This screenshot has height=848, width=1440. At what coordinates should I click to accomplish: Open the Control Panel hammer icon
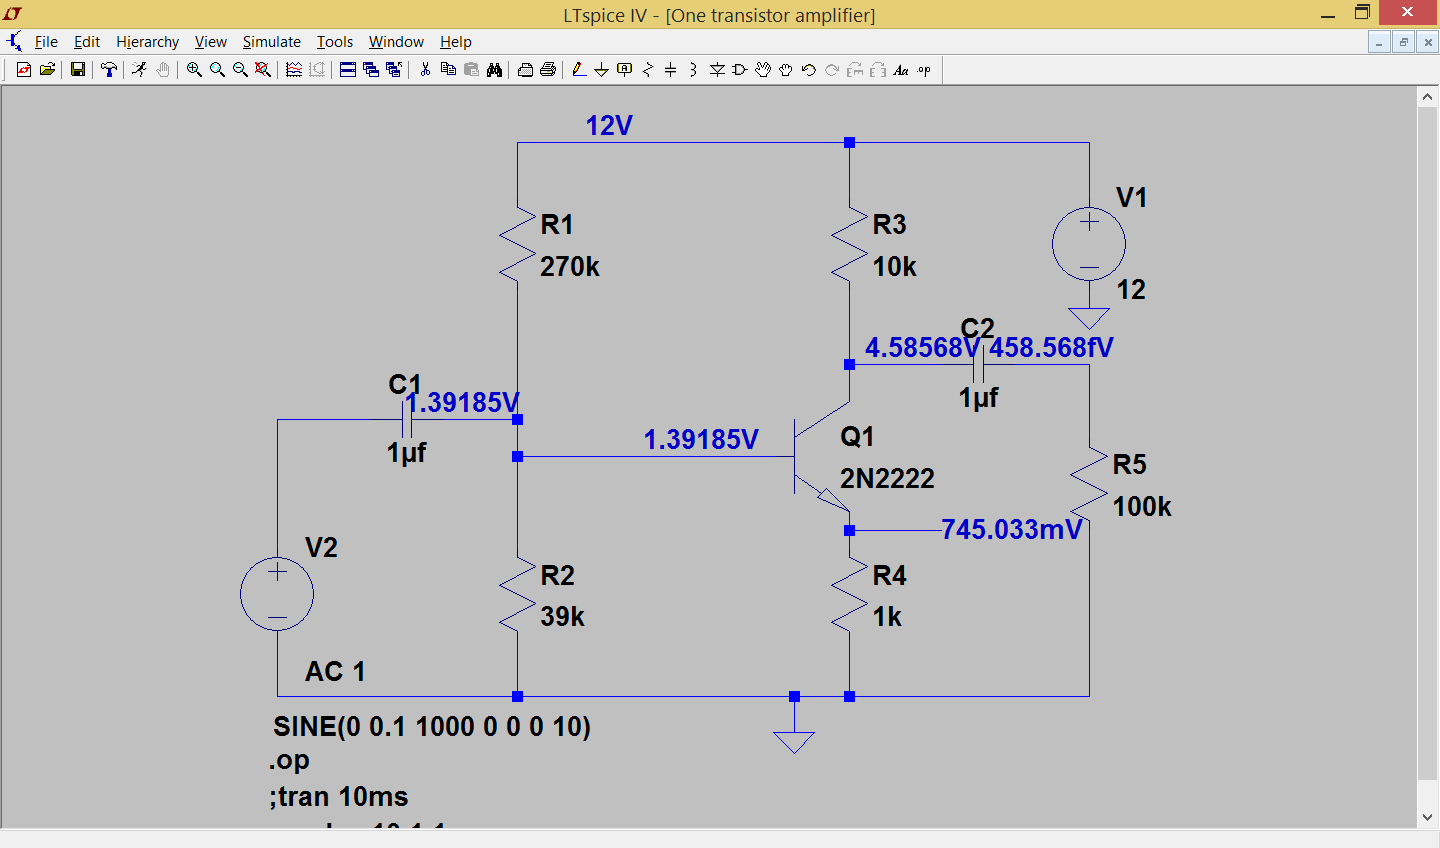[x=108, y=70]
